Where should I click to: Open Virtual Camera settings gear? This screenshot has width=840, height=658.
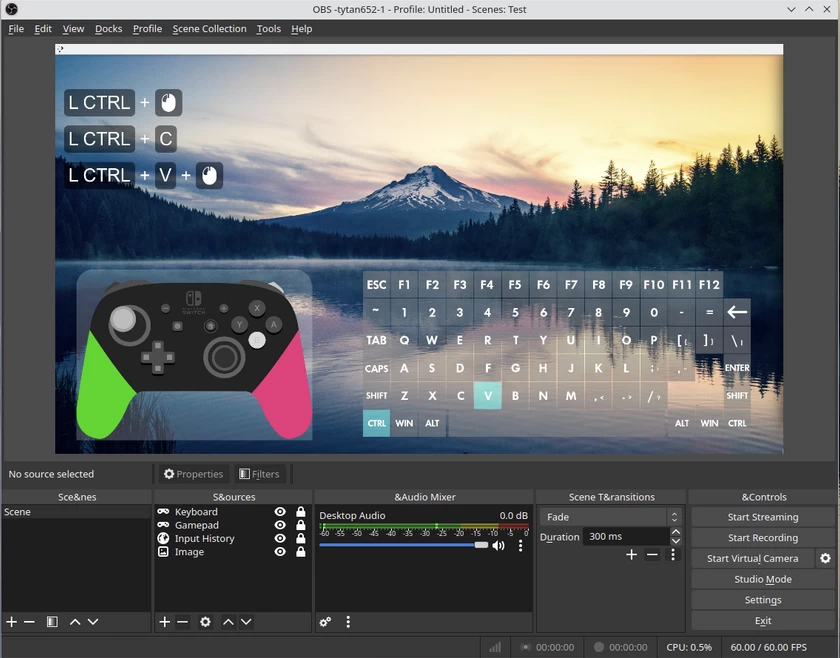pyautogui.click(x=825, y=559)
